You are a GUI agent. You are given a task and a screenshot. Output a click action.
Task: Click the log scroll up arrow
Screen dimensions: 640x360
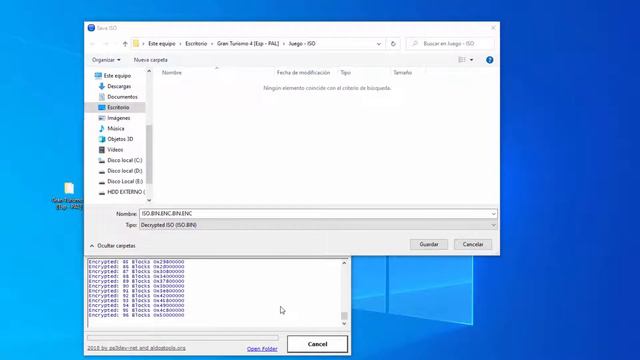click(344, 263)
